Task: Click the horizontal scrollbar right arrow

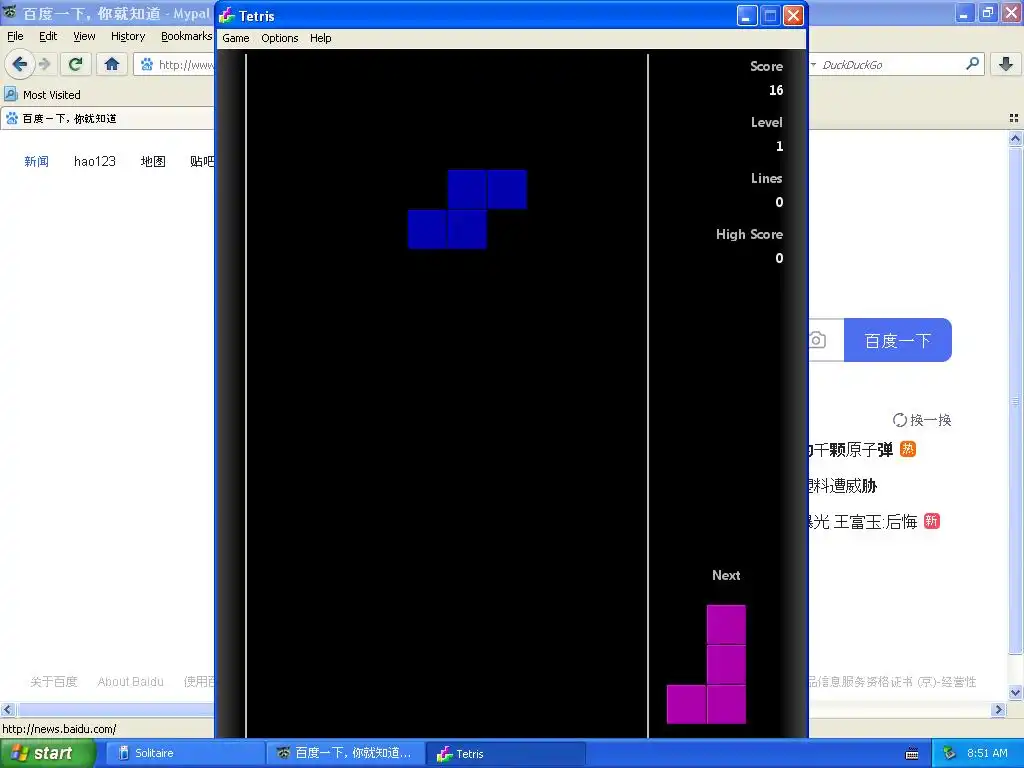Action: (x=999, y=709)
